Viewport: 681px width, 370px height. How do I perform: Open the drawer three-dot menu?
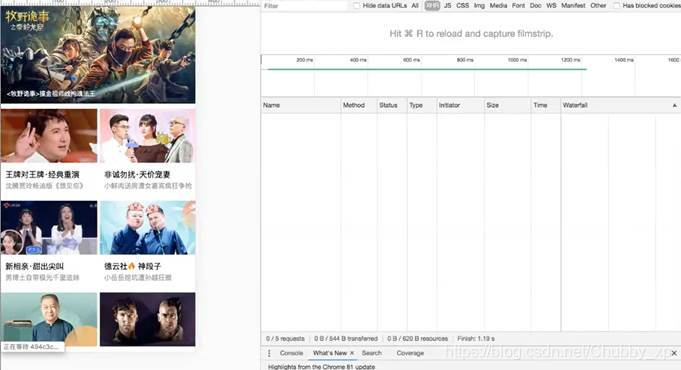[x=269, y=353]
